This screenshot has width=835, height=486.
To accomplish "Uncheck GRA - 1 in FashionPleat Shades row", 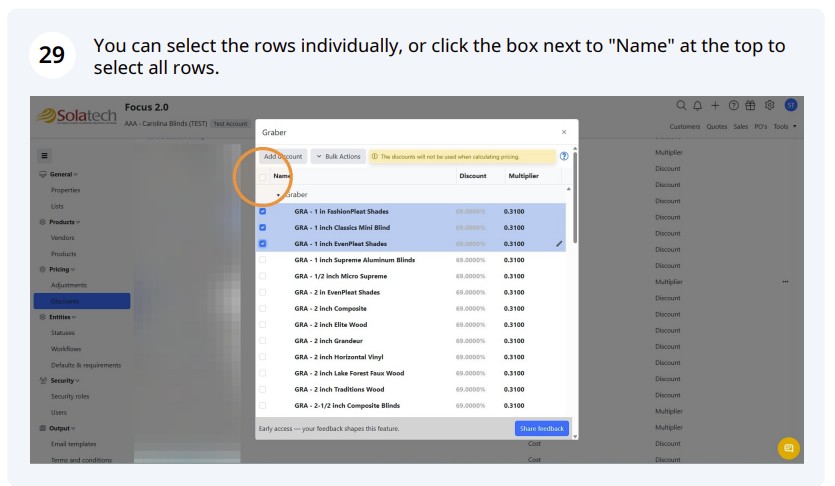I will 263,211.
